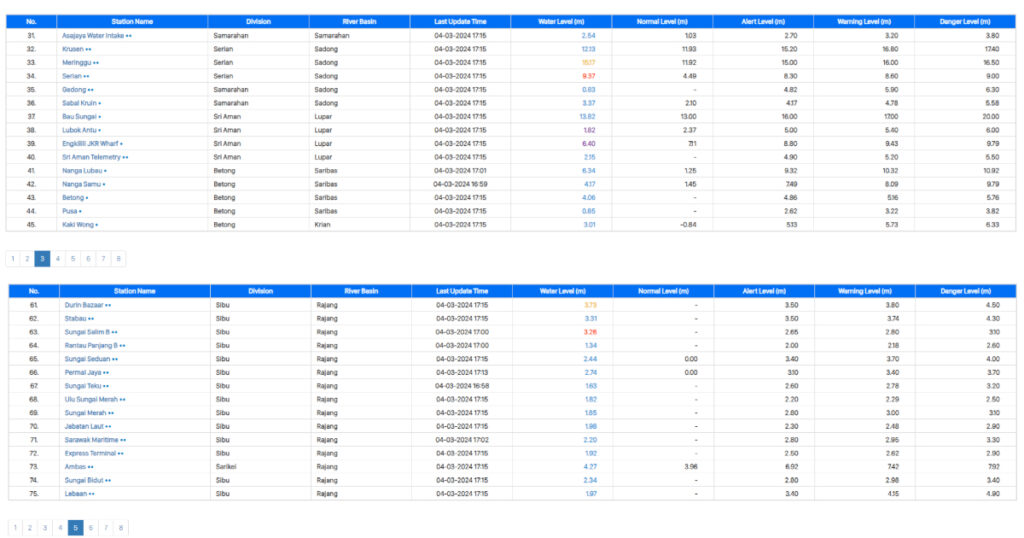Click the 4.27 water level for Ambas

pos(590,467)
